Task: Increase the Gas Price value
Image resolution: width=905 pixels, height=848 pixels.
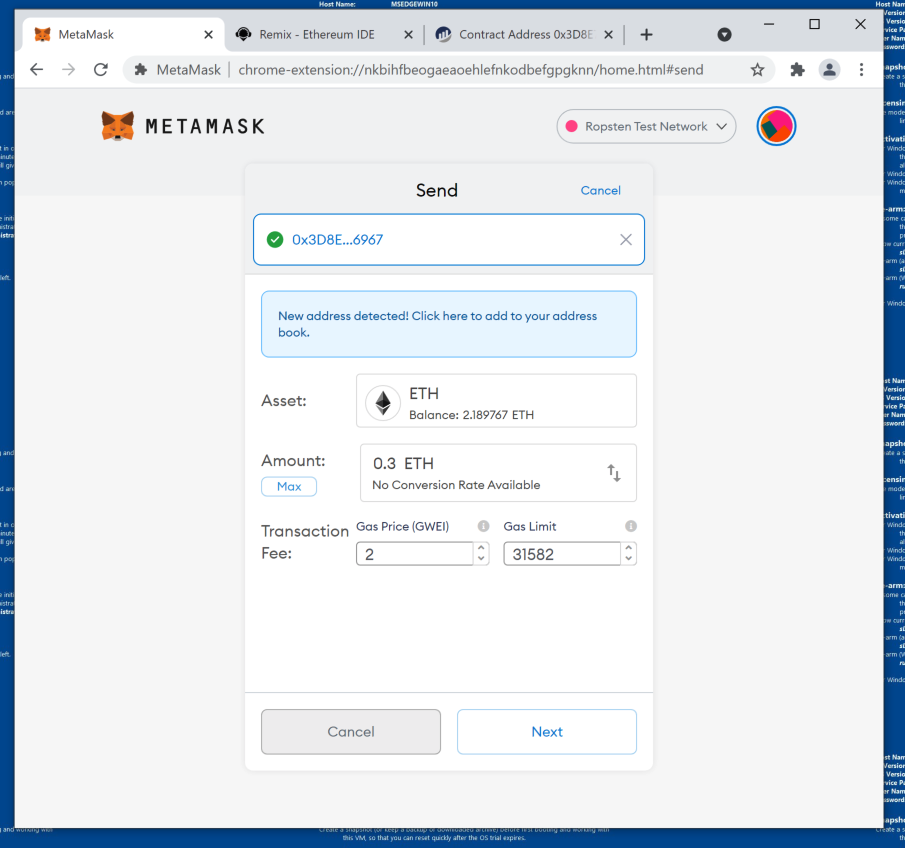Action: tap(481, 548)
